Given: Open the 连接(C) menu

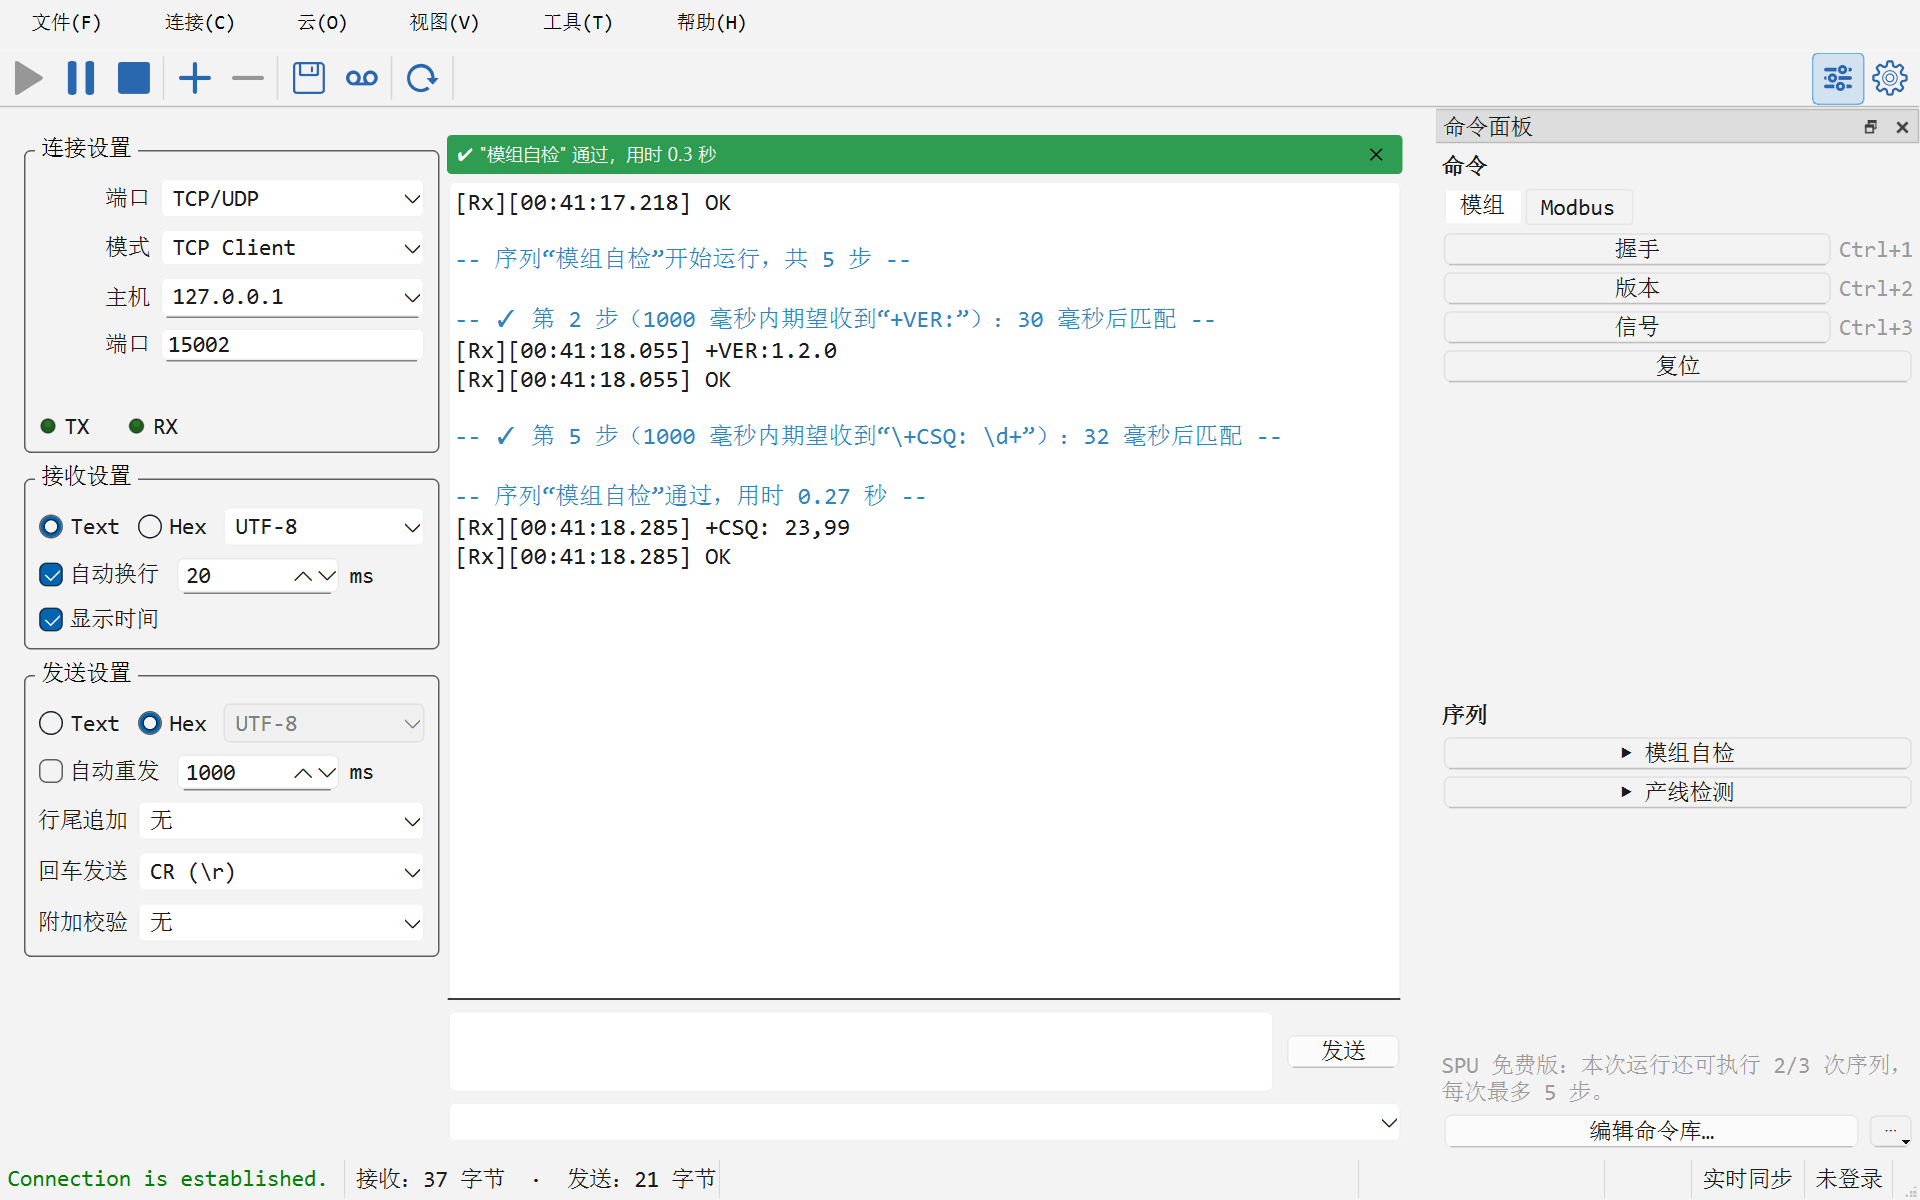Looking at the screenshot, I should tap(199, 22).
